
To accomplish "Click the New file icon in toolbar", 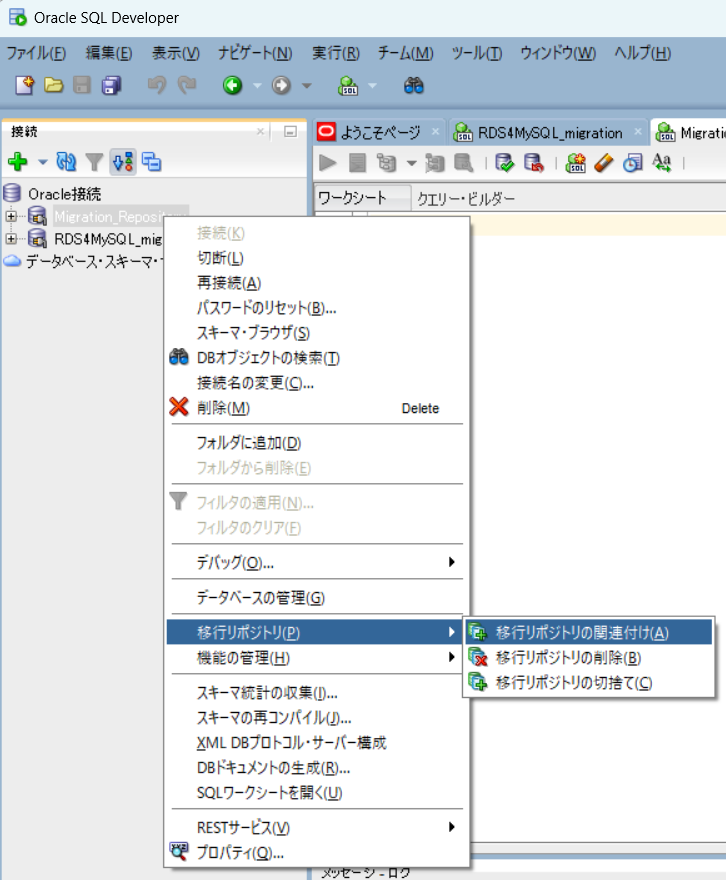I will pyautogui.click(x=24, y=85).
